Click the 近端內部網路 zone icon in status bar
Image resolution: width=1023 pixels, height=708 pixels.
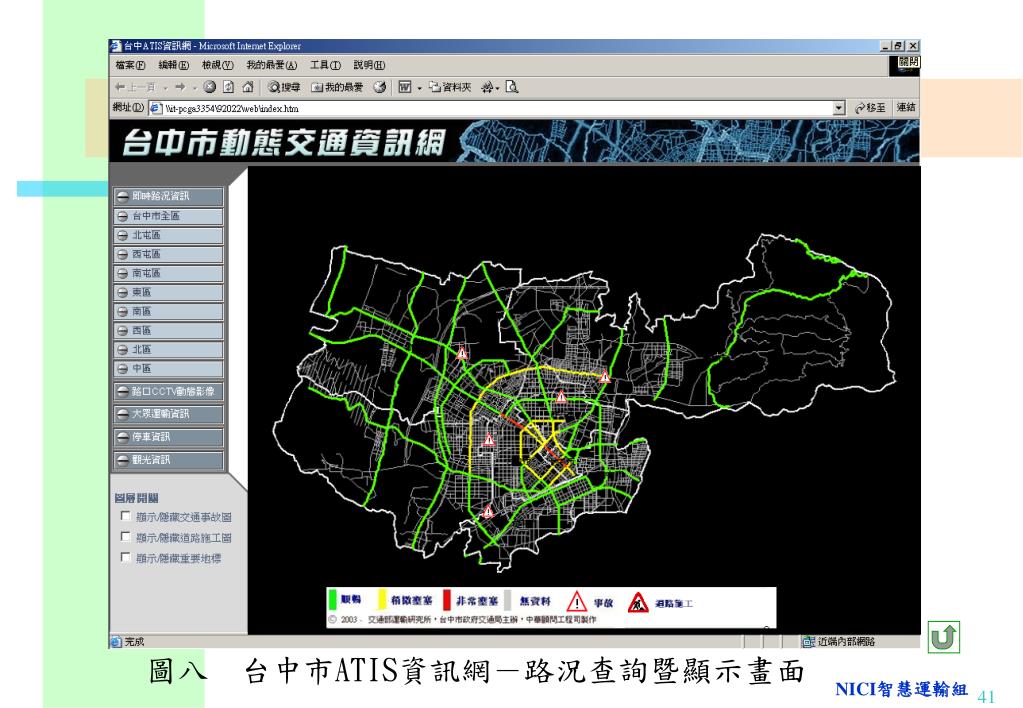(808, 641)
